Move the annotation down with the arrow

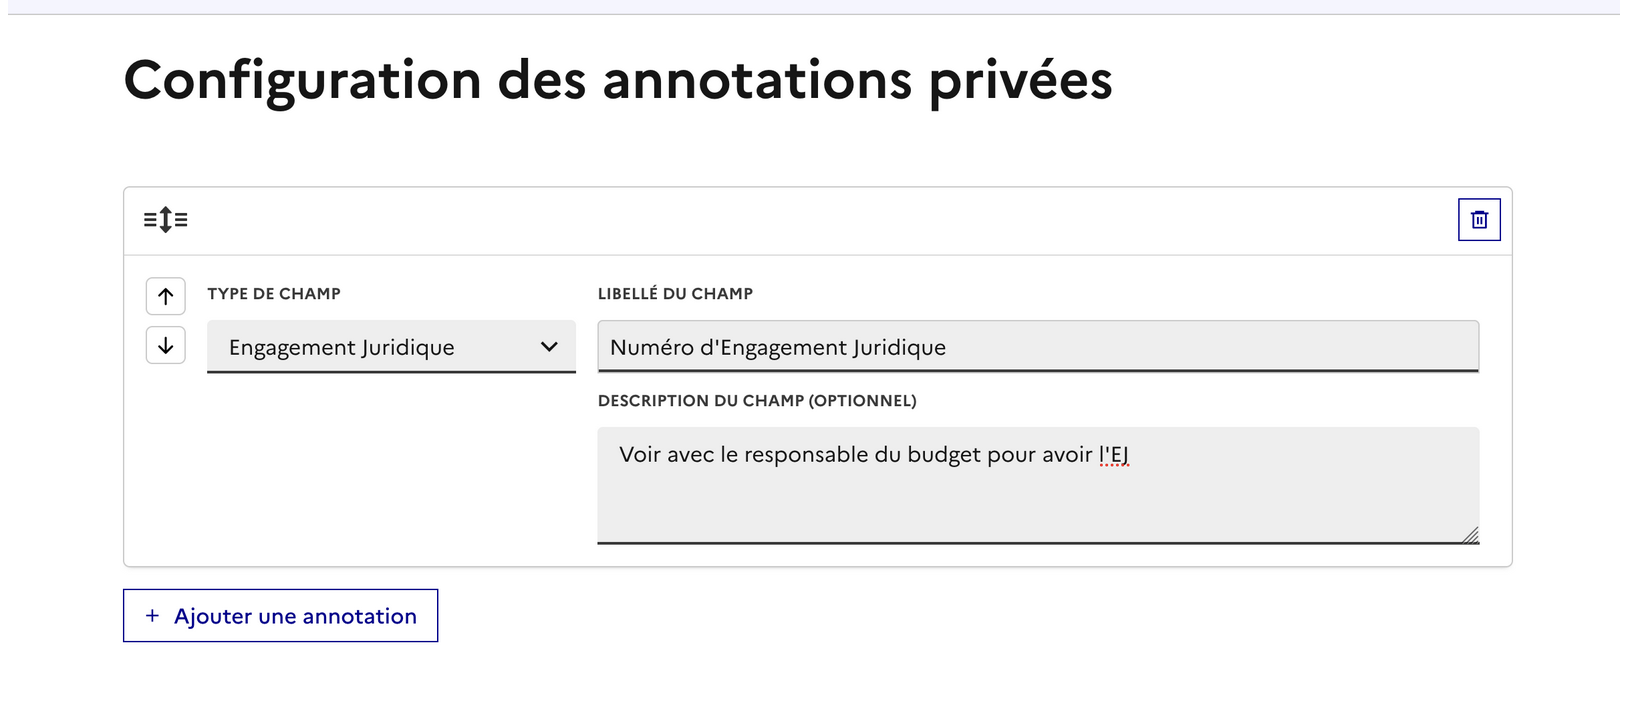coord(166,345)
